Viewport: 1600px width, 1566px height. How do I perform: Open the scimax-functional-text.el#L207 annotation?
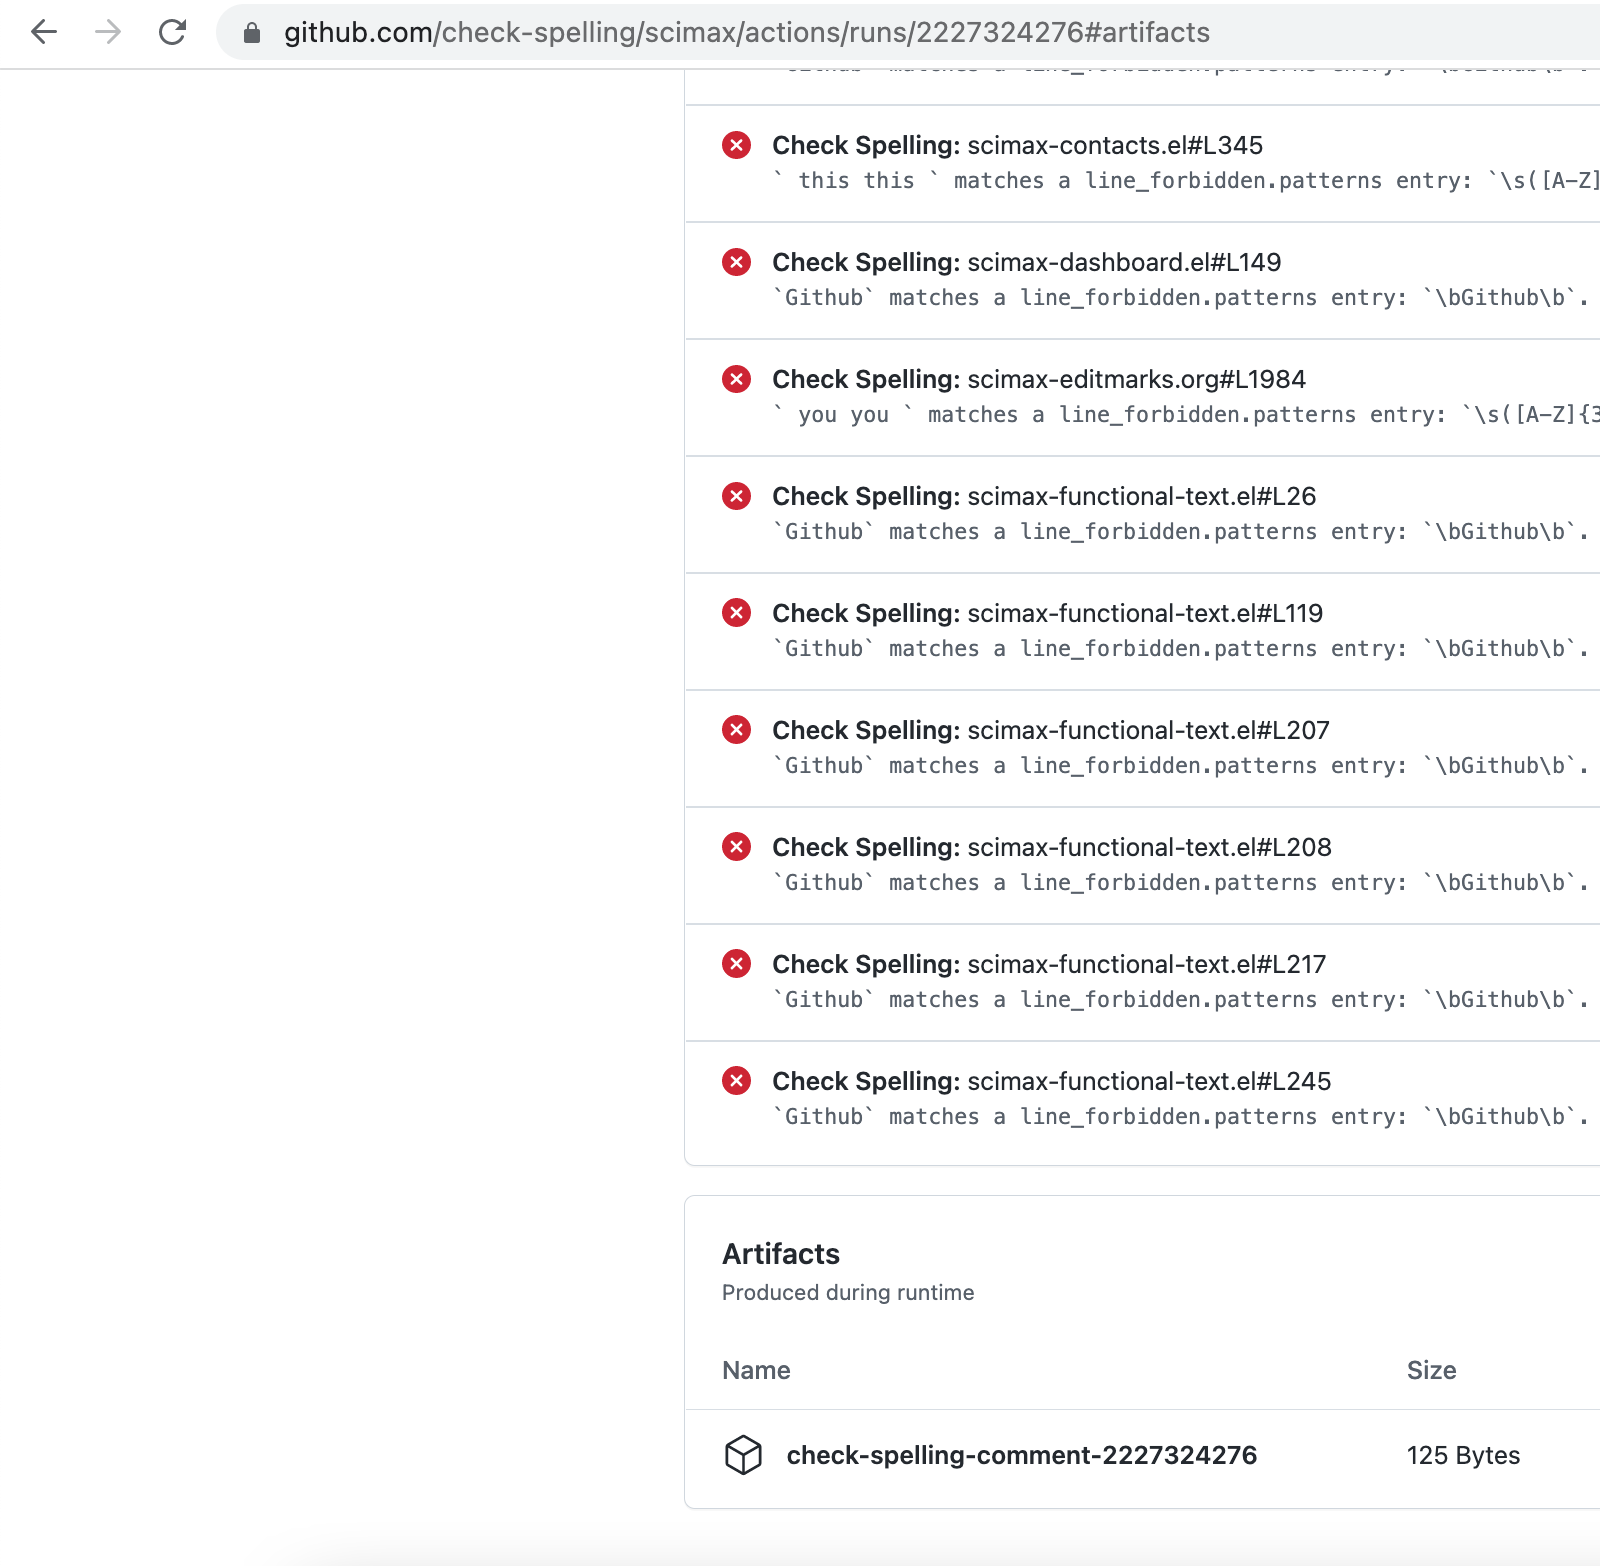(x=1051, y=730)
